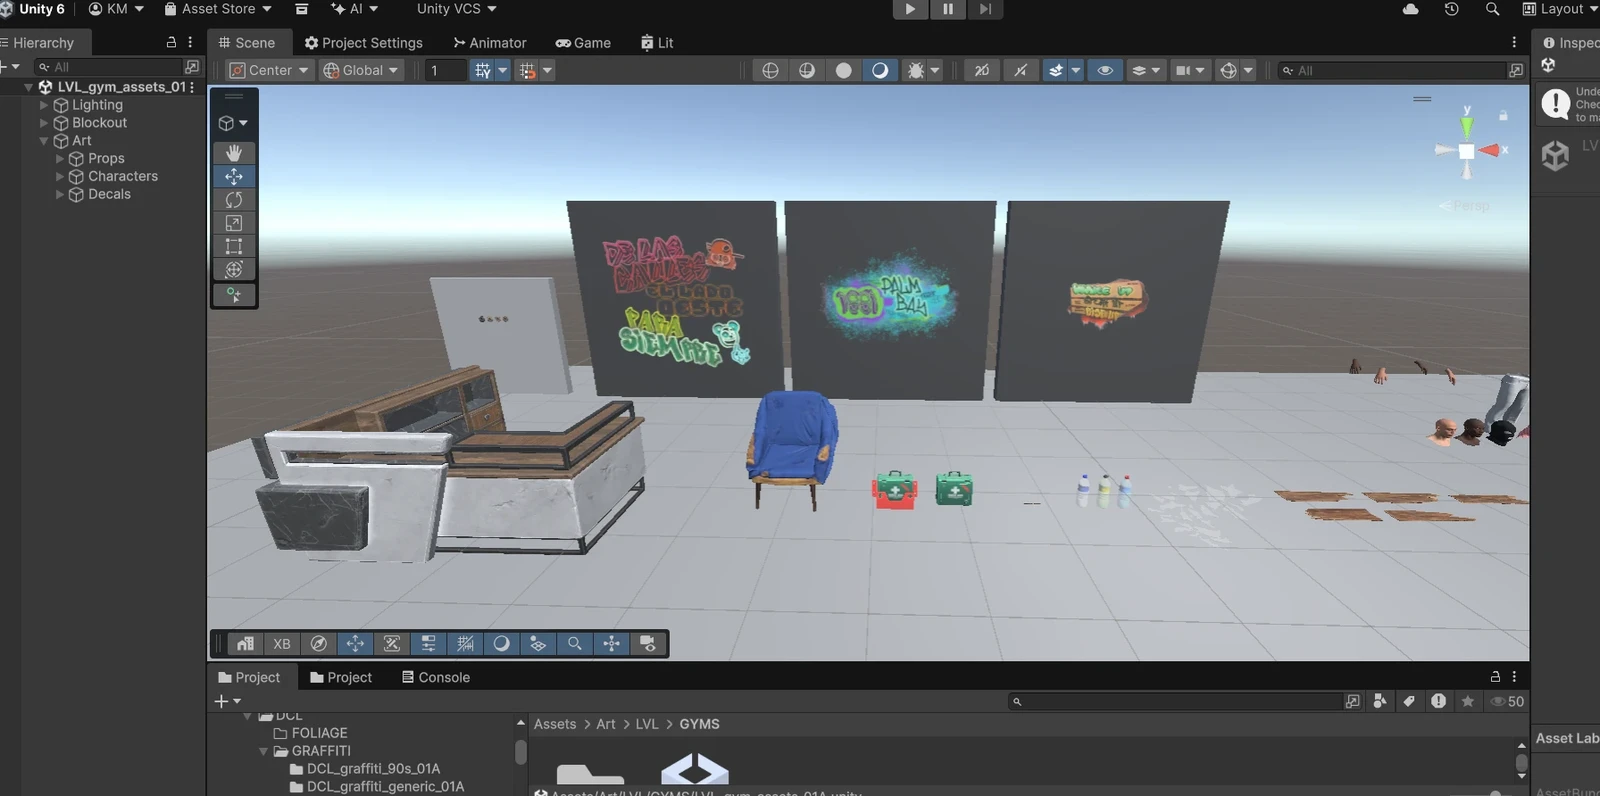1600x796 pixels.
Task: Start Play mode
Action: point(910,9)
